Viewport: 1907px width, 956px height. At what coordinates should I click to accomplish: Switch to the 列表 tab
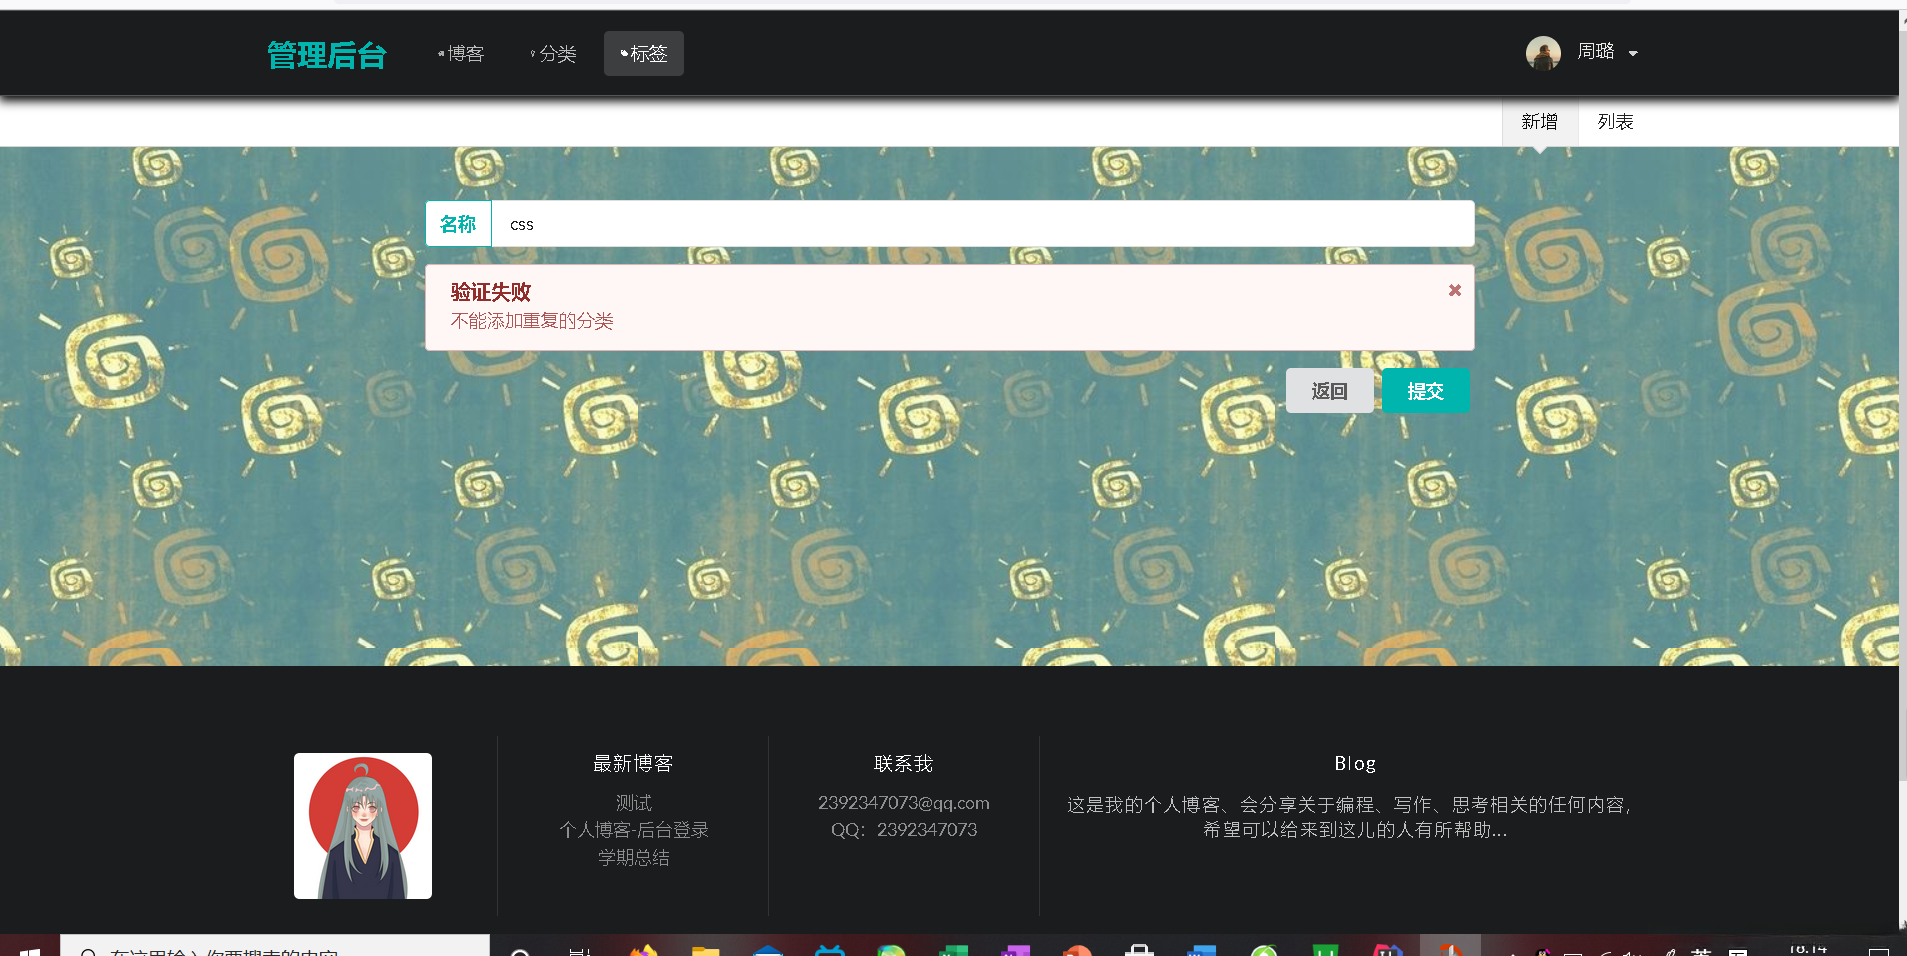tap(1615, 121)
